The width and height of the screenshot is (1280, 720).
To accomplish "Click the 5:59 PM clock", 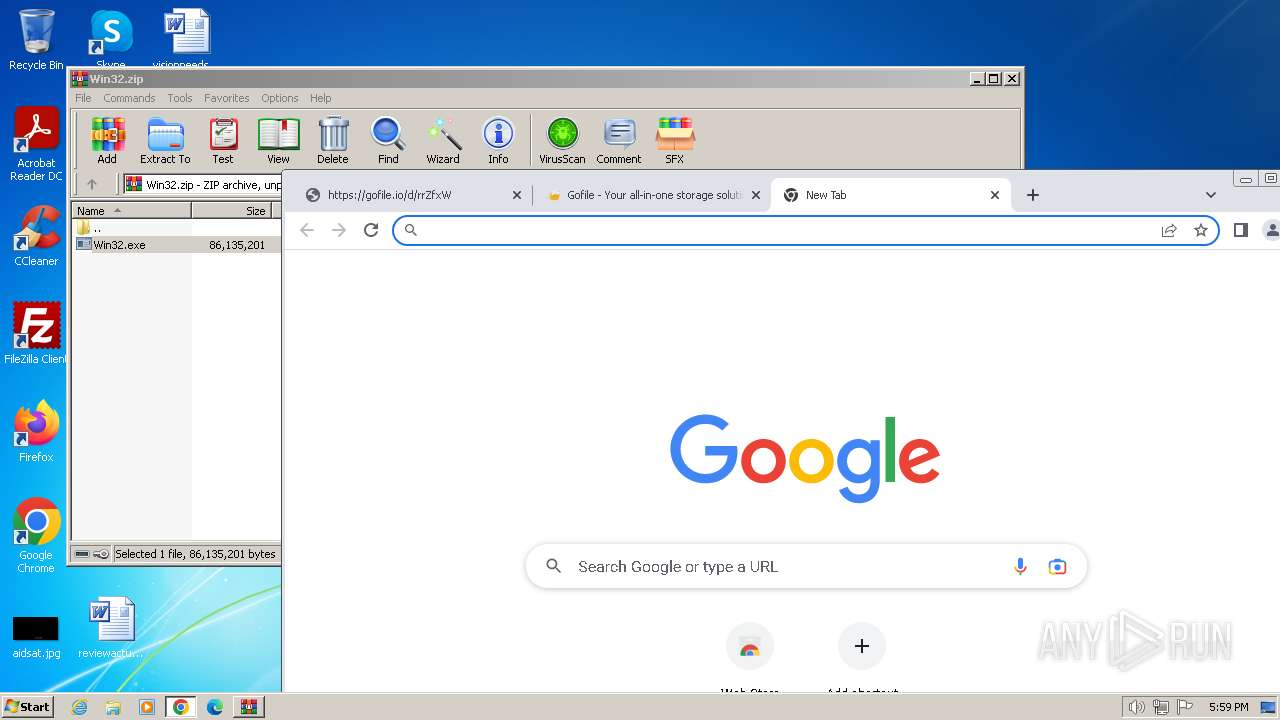I will tap(1229, 707).
